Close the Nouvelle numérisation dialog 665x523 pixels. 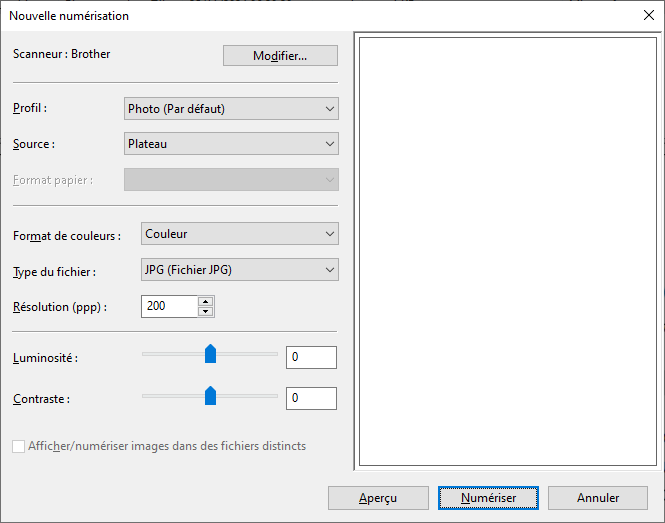647,15
